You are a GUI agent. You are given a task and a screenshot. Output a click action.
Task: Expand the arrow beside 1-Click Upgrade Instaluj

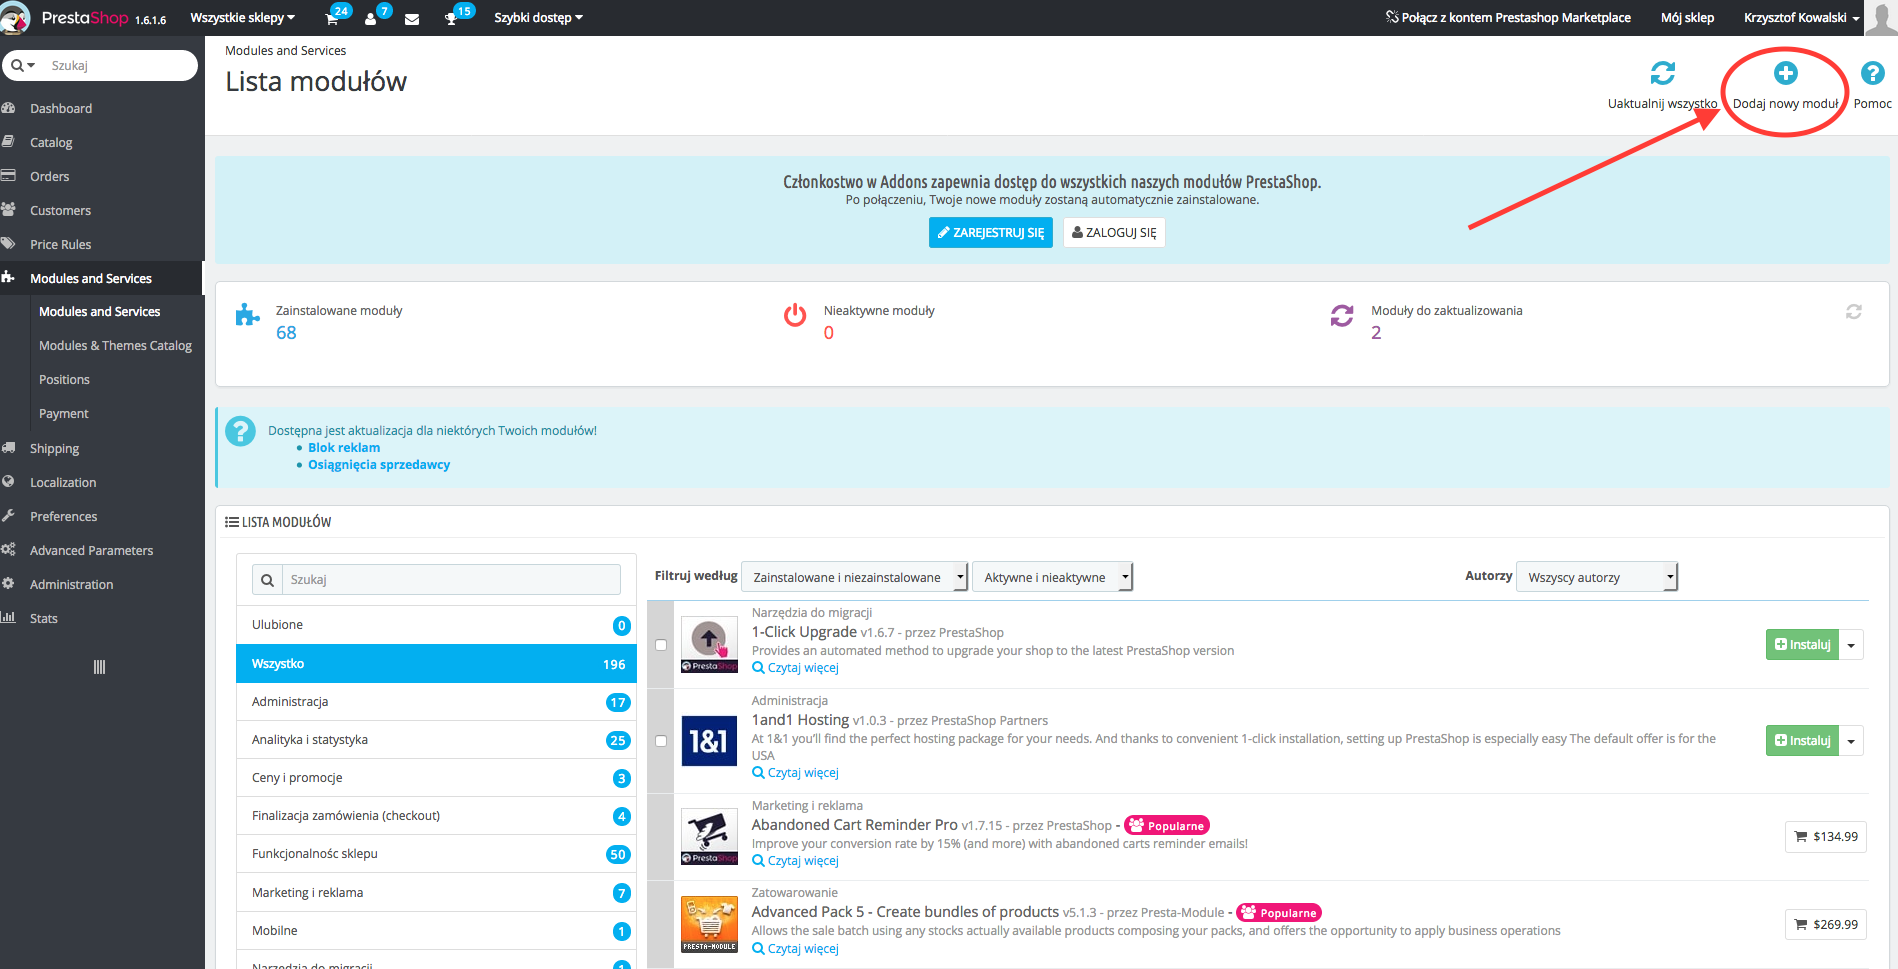(1851, 645)
